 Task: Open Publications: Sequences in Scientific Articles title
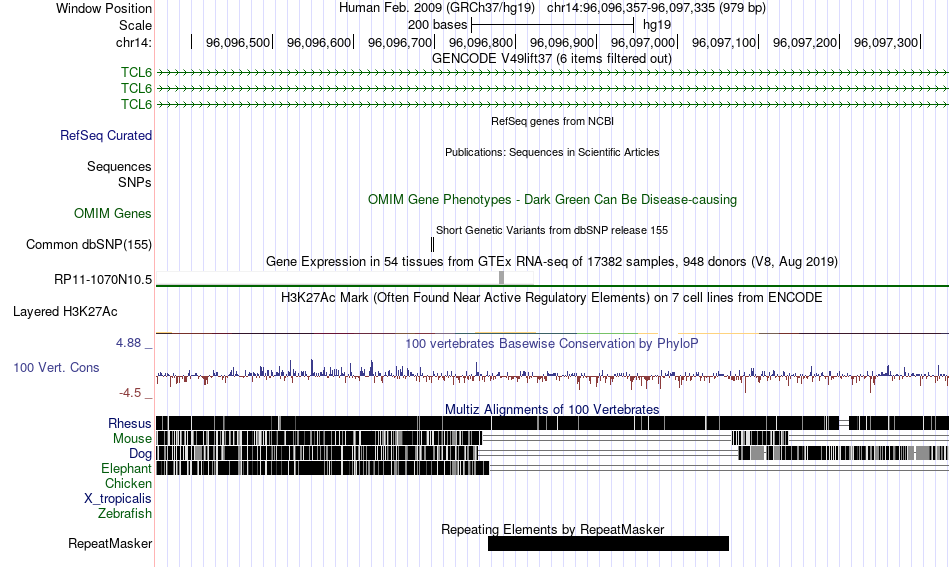(x=552, y=152)
